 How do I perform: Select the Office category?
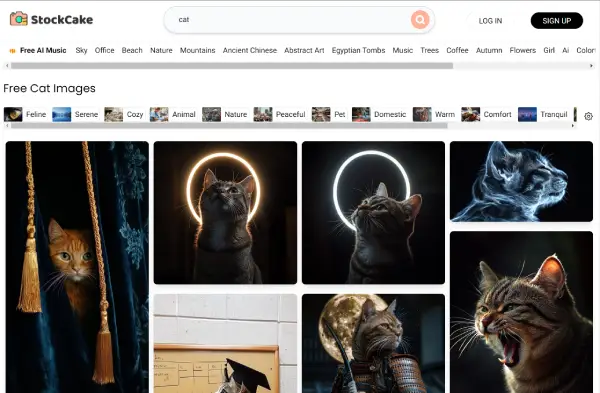(x=104, y=51)
